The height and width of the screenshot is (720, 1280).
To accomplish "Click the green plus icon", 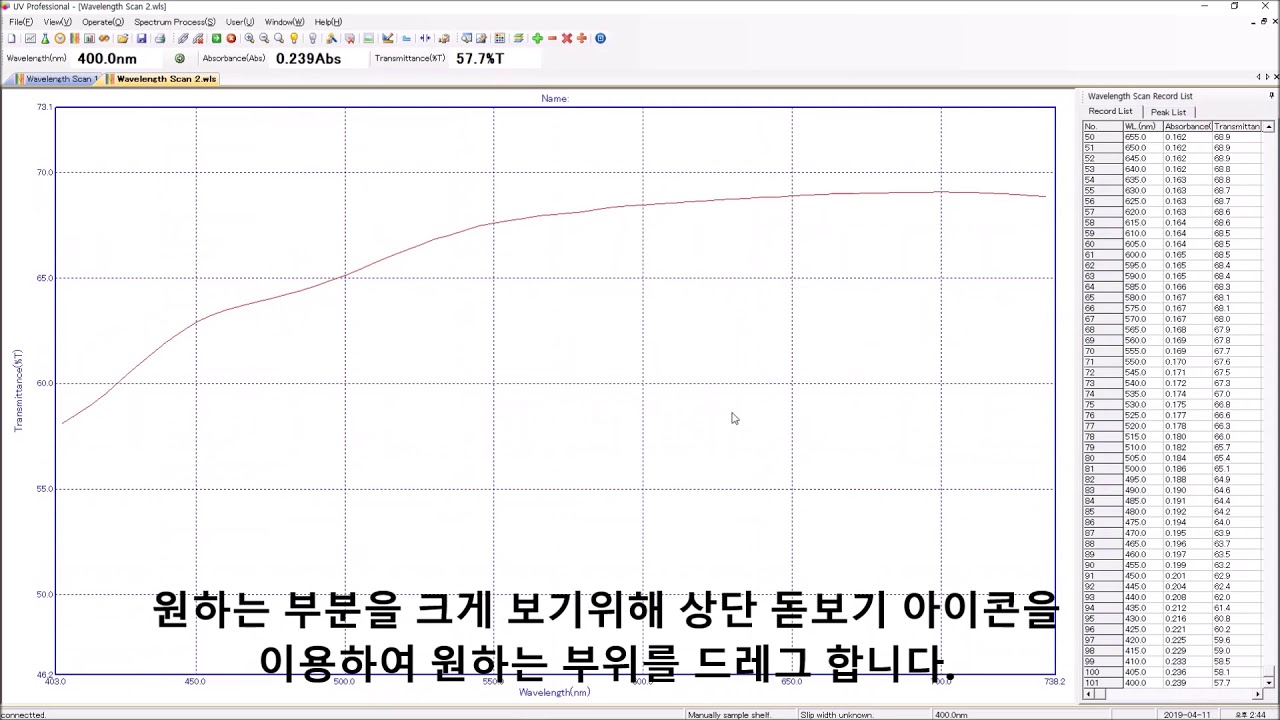I will (537, 38).
